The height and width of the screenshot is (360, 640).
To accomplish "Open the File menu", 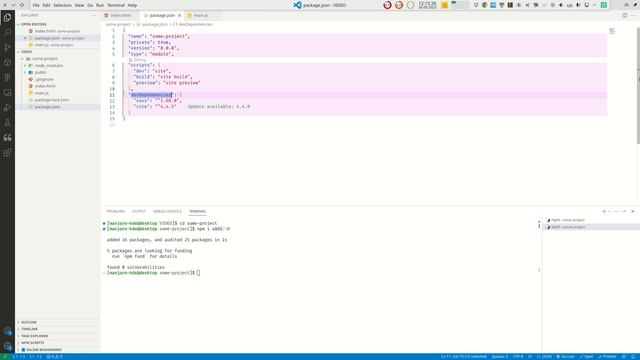I will [x=36, y=5].
